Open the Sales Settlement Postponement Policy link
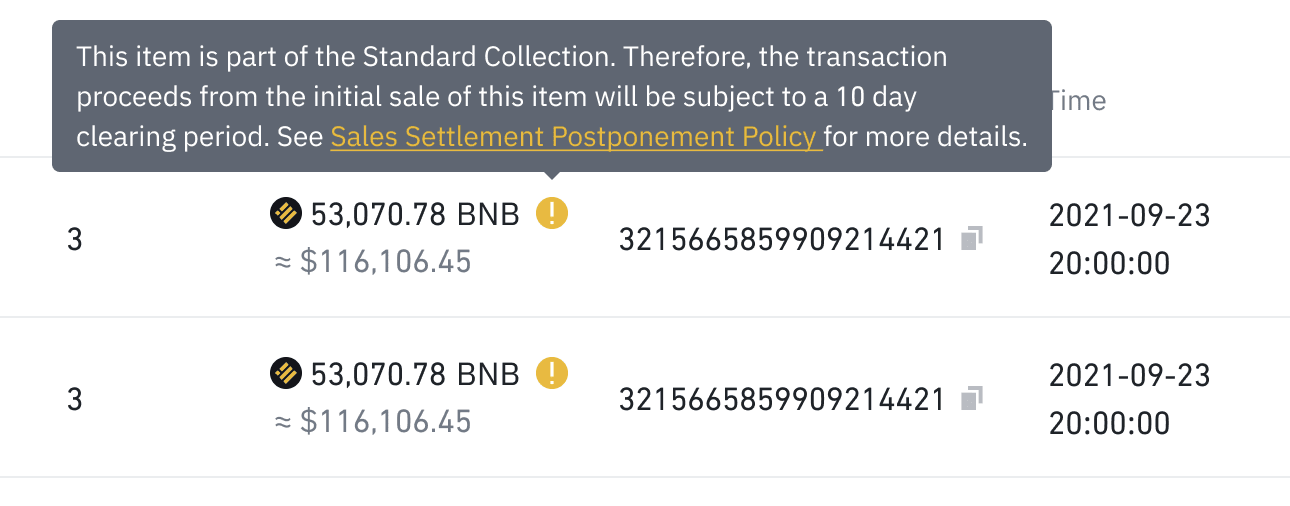Screen dimensions: 1290x506 click(576, 136)
